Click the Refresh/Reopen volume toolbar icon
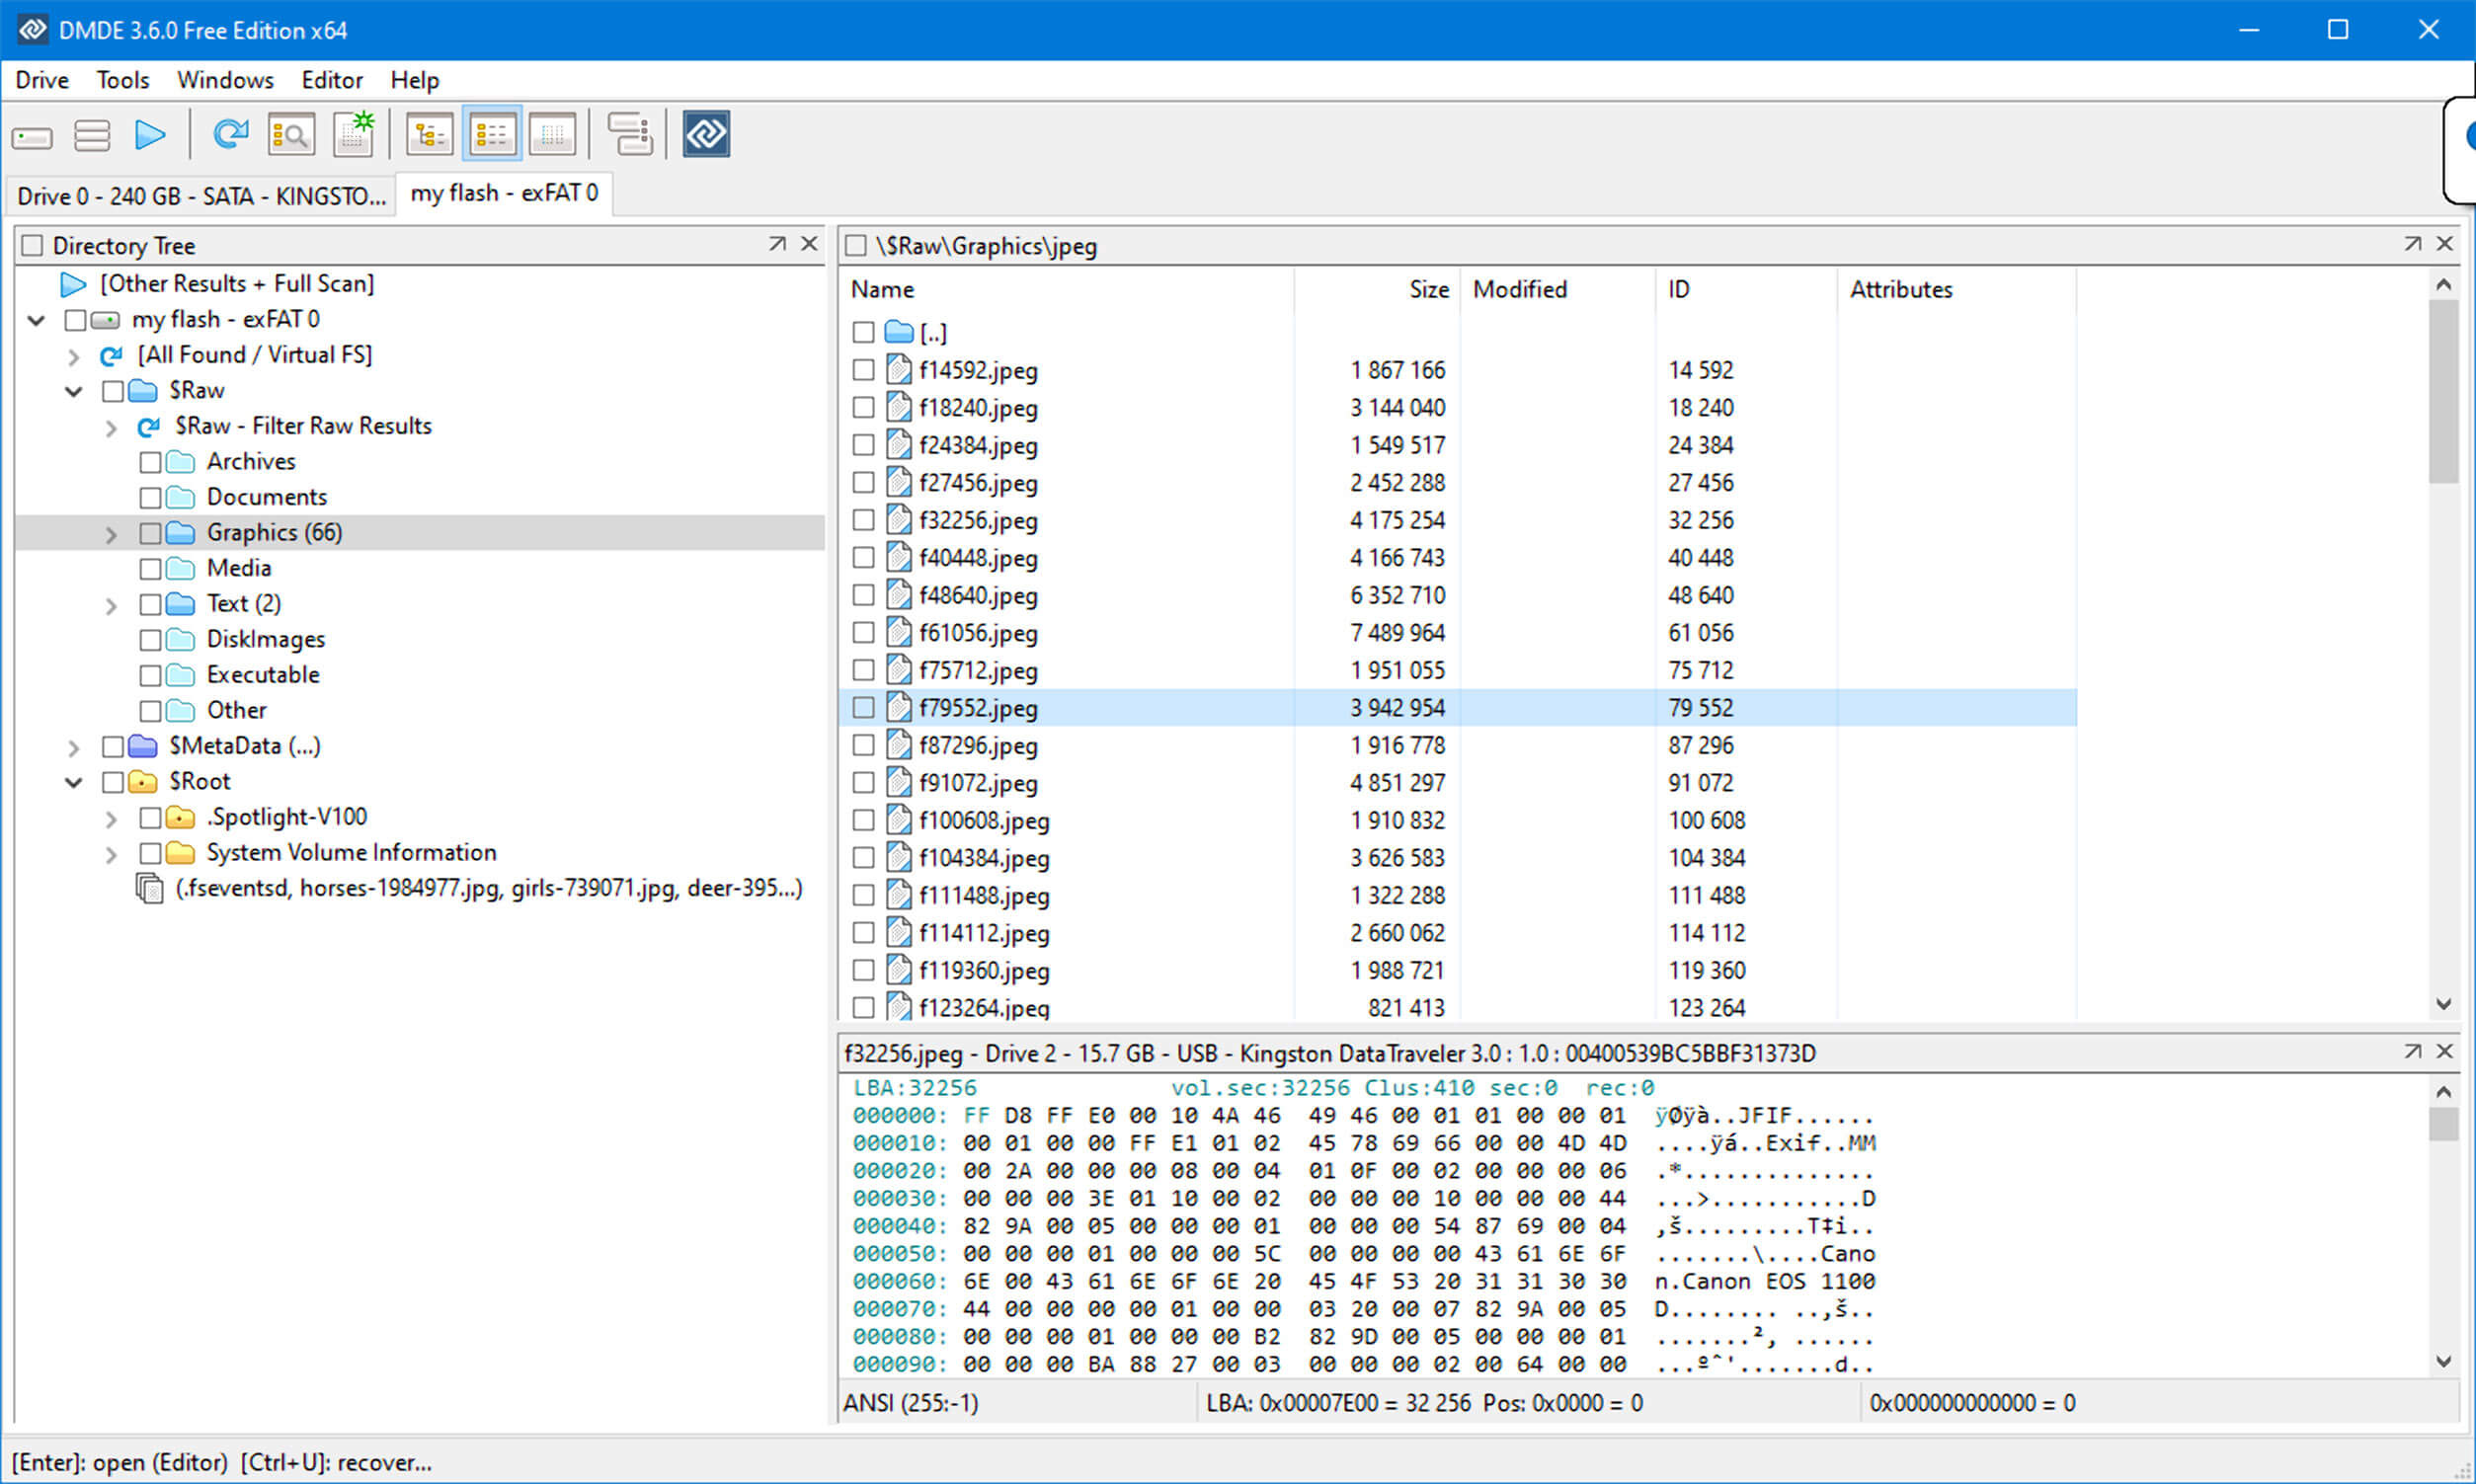 click(230, 134)
